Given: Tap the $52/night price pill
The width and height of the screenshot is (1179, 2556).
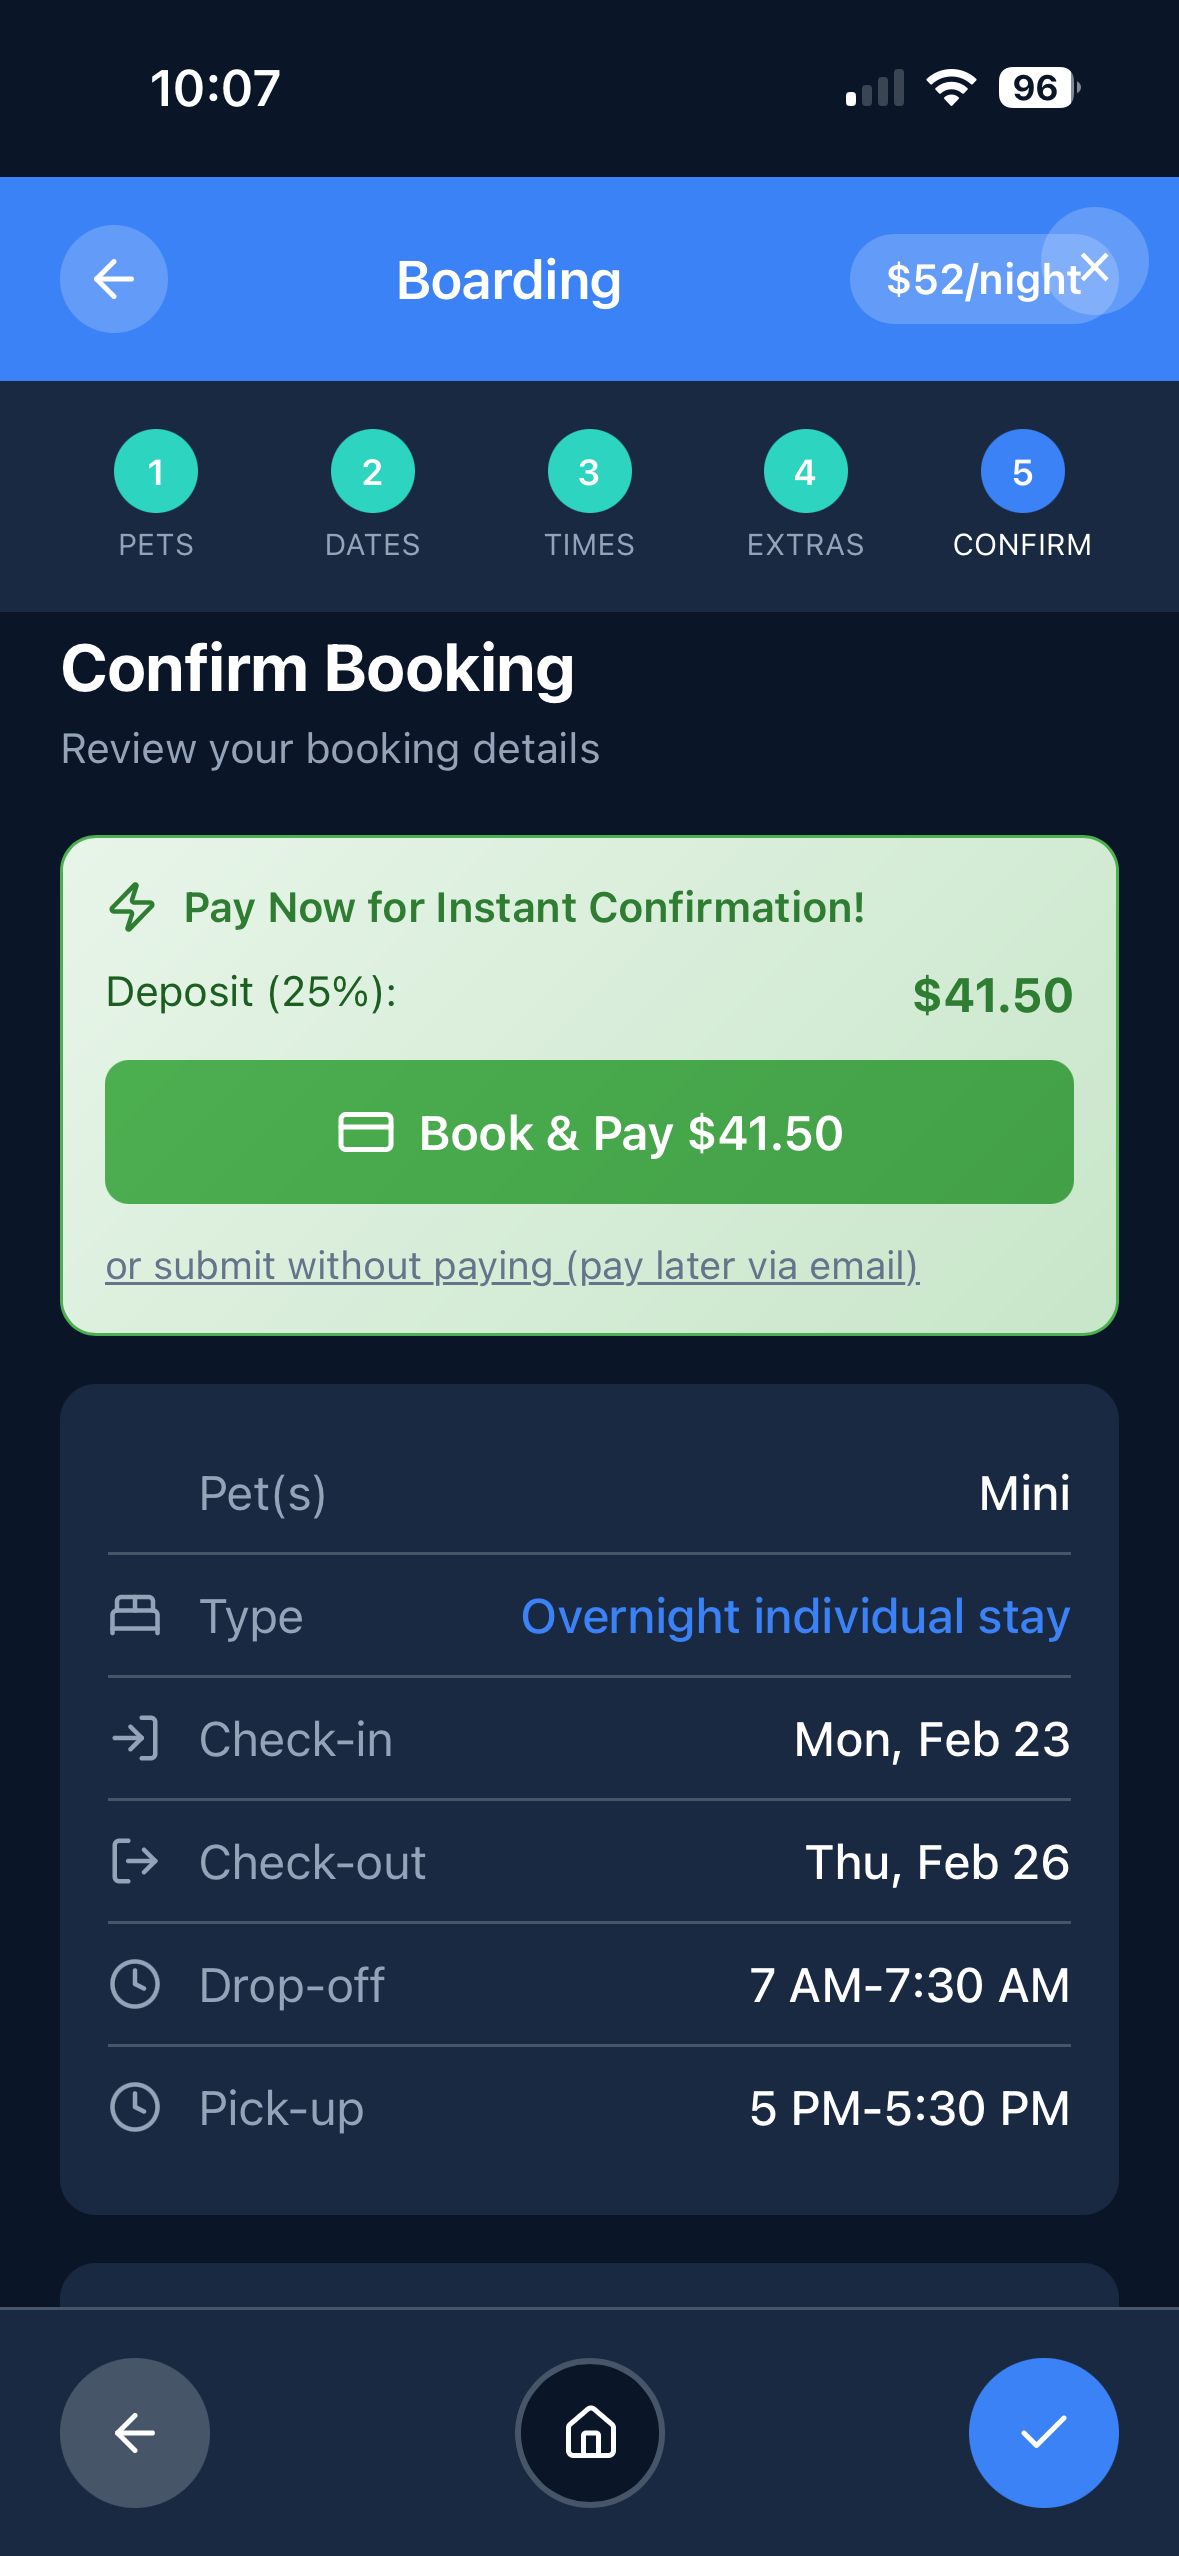Looking at the screenshot, I should (x=960, y=280).
